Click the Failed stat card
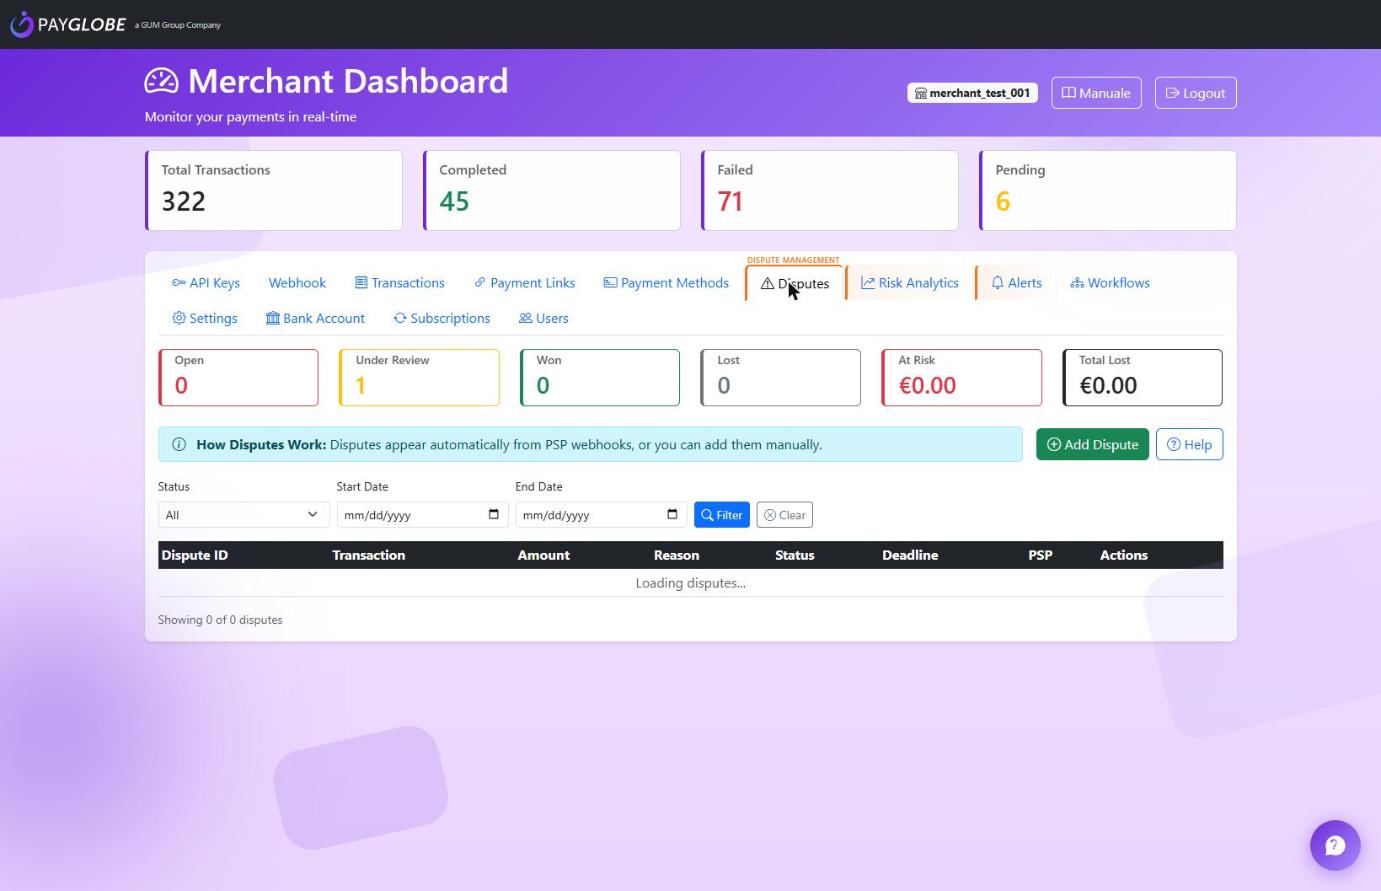 click(x=830, y=190)
